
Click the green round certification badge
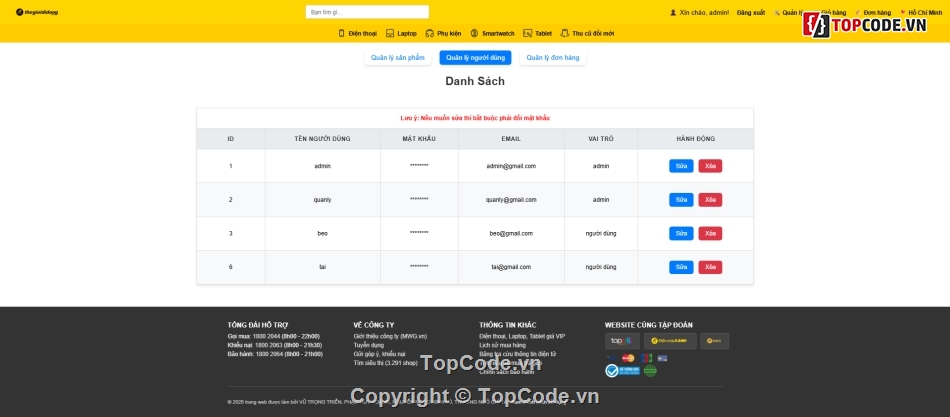pyautogui.click(x=650, y=370)
